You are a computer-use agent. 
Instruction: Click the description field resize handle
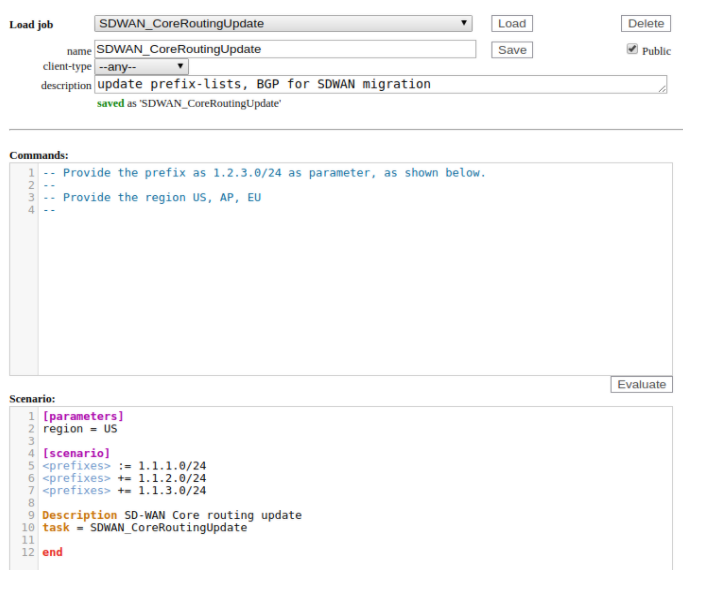pos(662,89)
